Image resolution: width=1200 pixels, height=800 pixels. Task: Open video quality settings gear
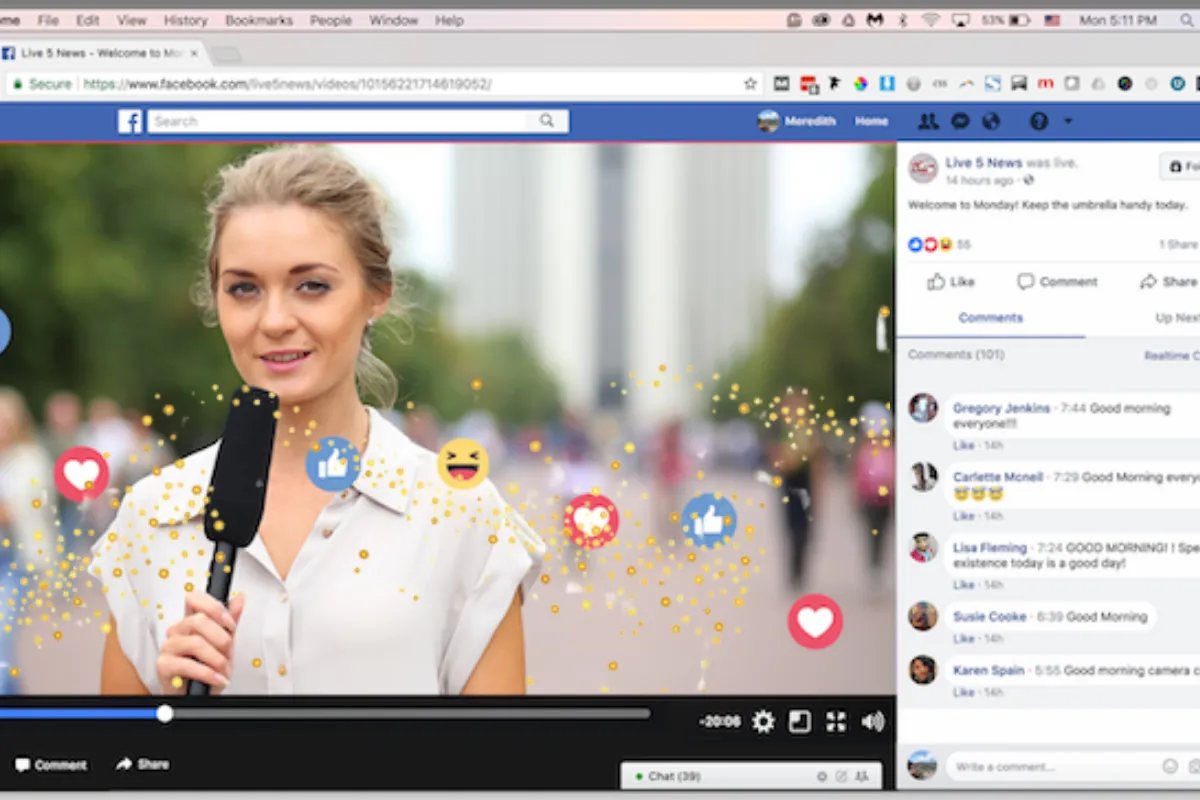764,721
